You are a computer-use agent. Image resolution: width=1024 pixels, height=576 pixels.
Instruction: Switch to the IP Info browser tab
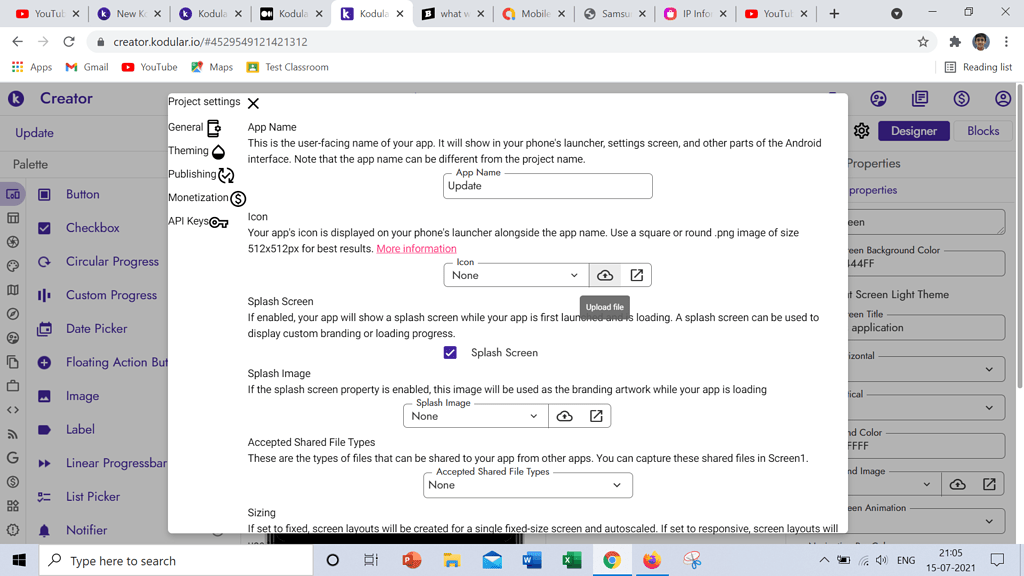[695, 14]
